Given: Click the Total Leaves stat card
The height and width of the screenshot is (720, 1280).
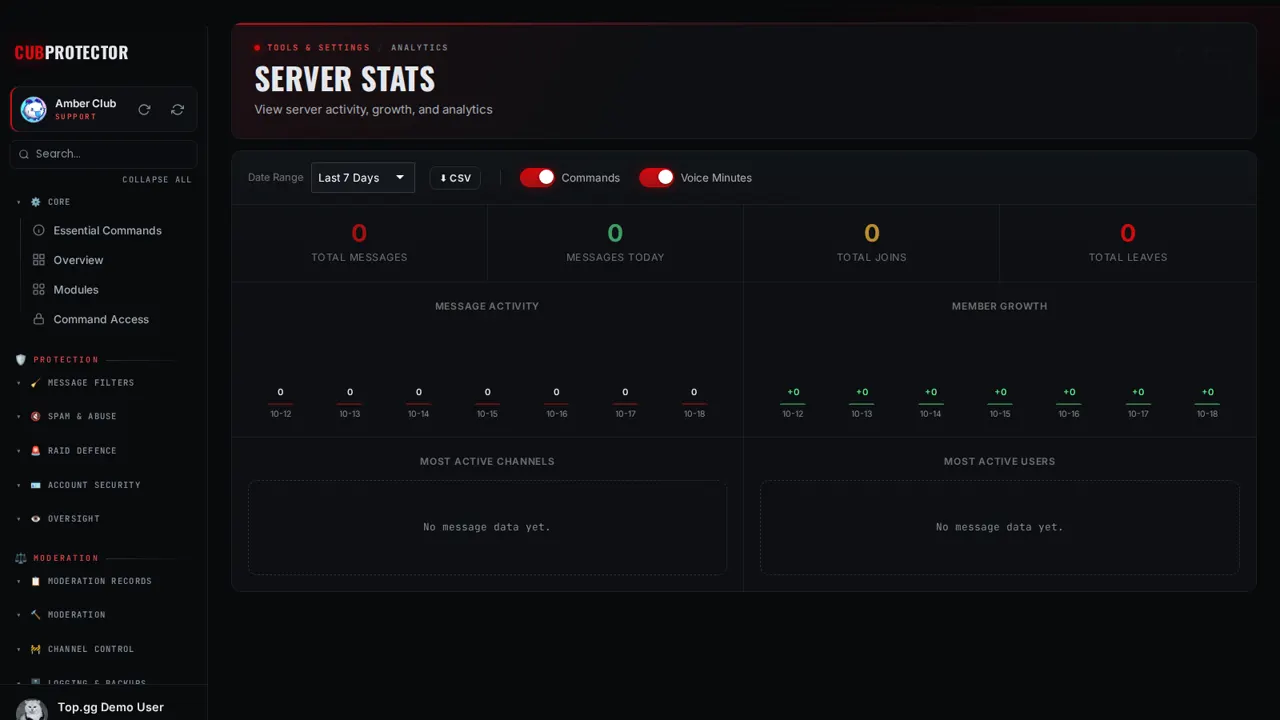Looking at the screenshot, I should click(x=1128, y=243).
